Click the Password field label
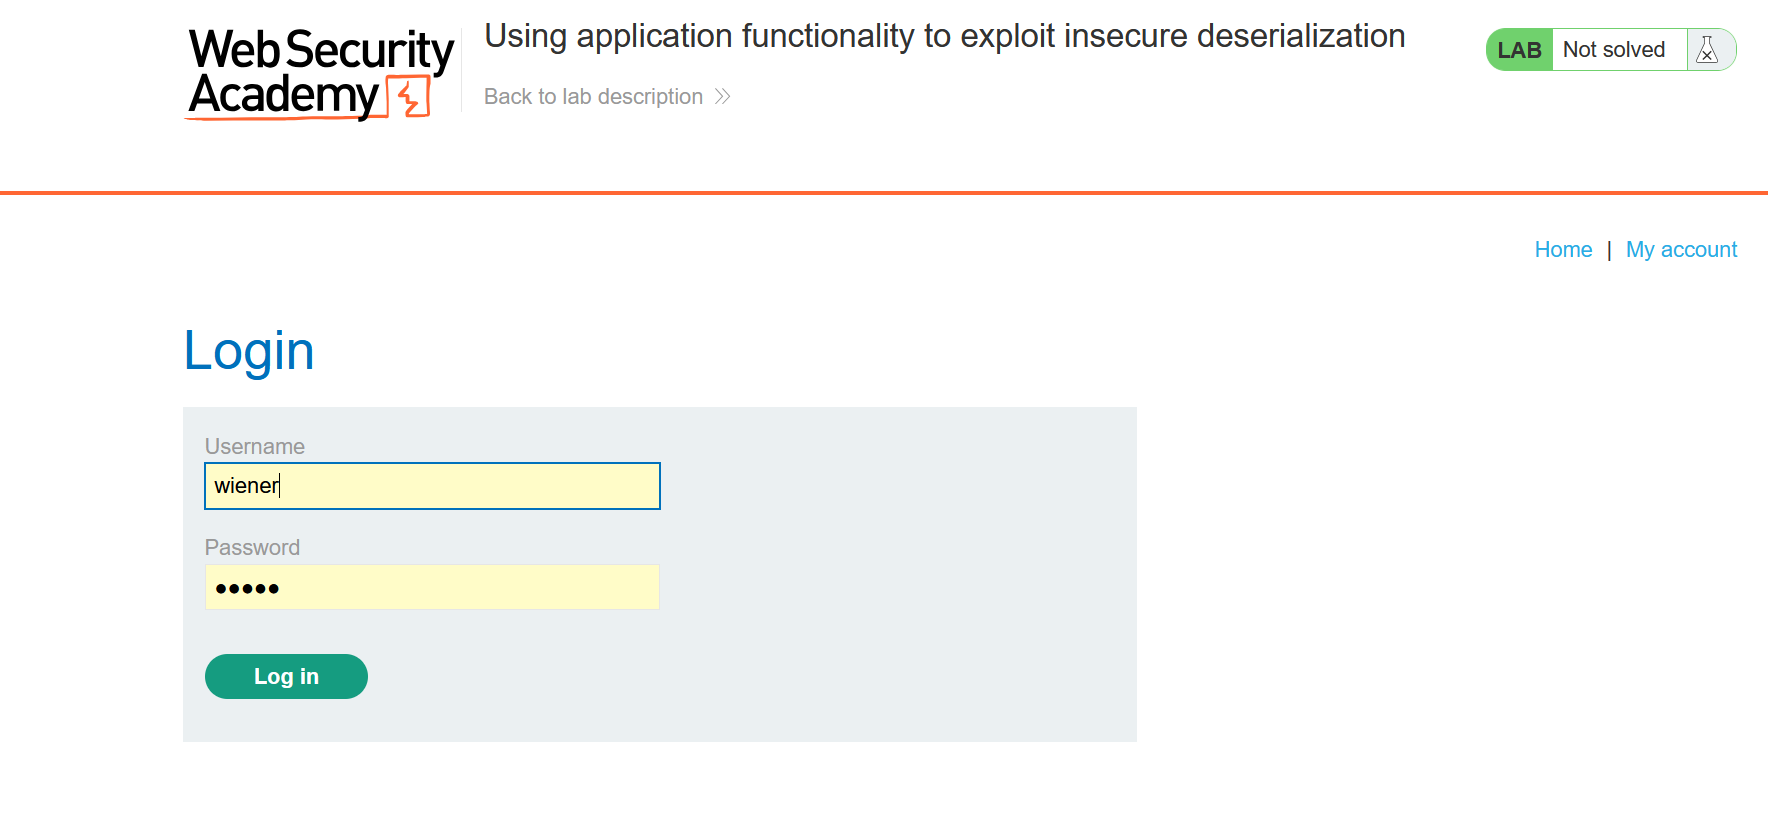This screenshot has width=1768, height=825. pyautogui.click(x=252, y=547)
